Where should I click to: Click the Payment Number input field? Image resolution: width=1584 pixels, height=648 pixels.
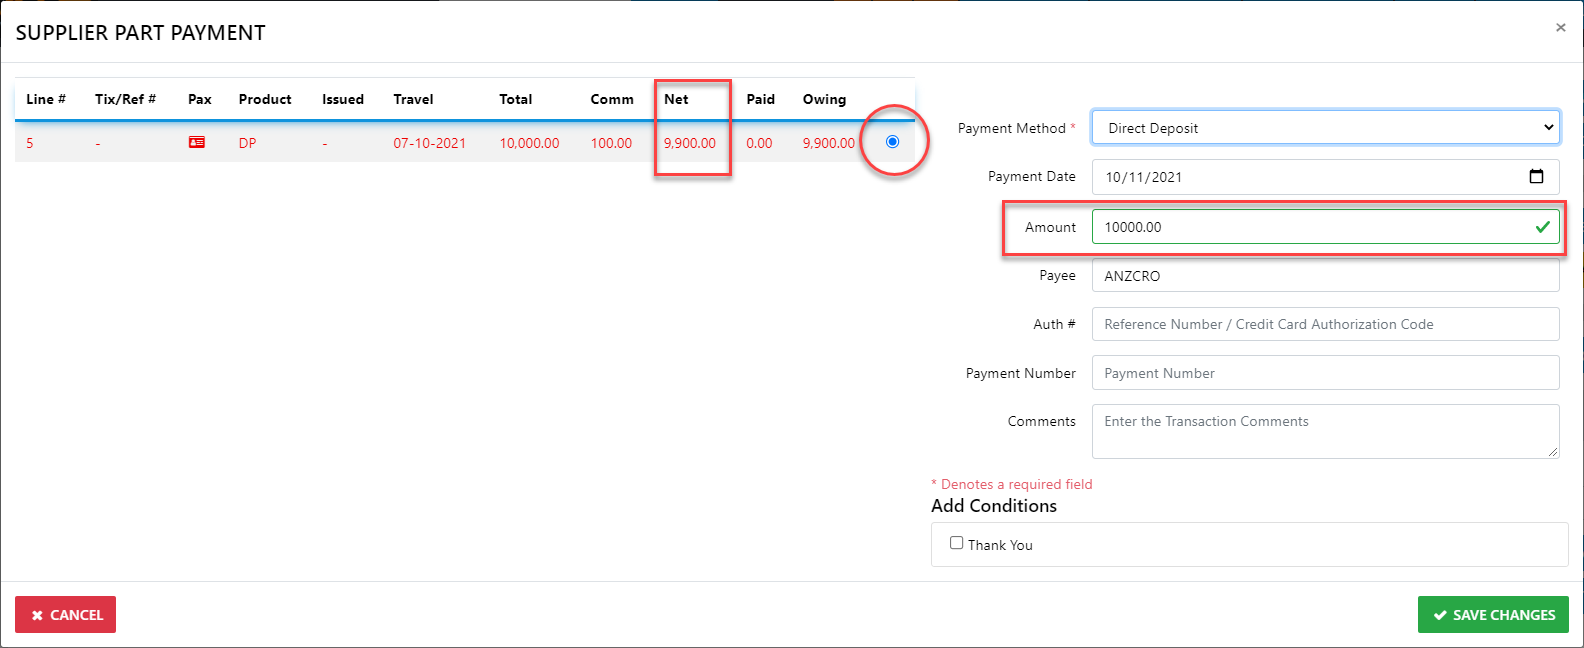(x=1325, y=373)
